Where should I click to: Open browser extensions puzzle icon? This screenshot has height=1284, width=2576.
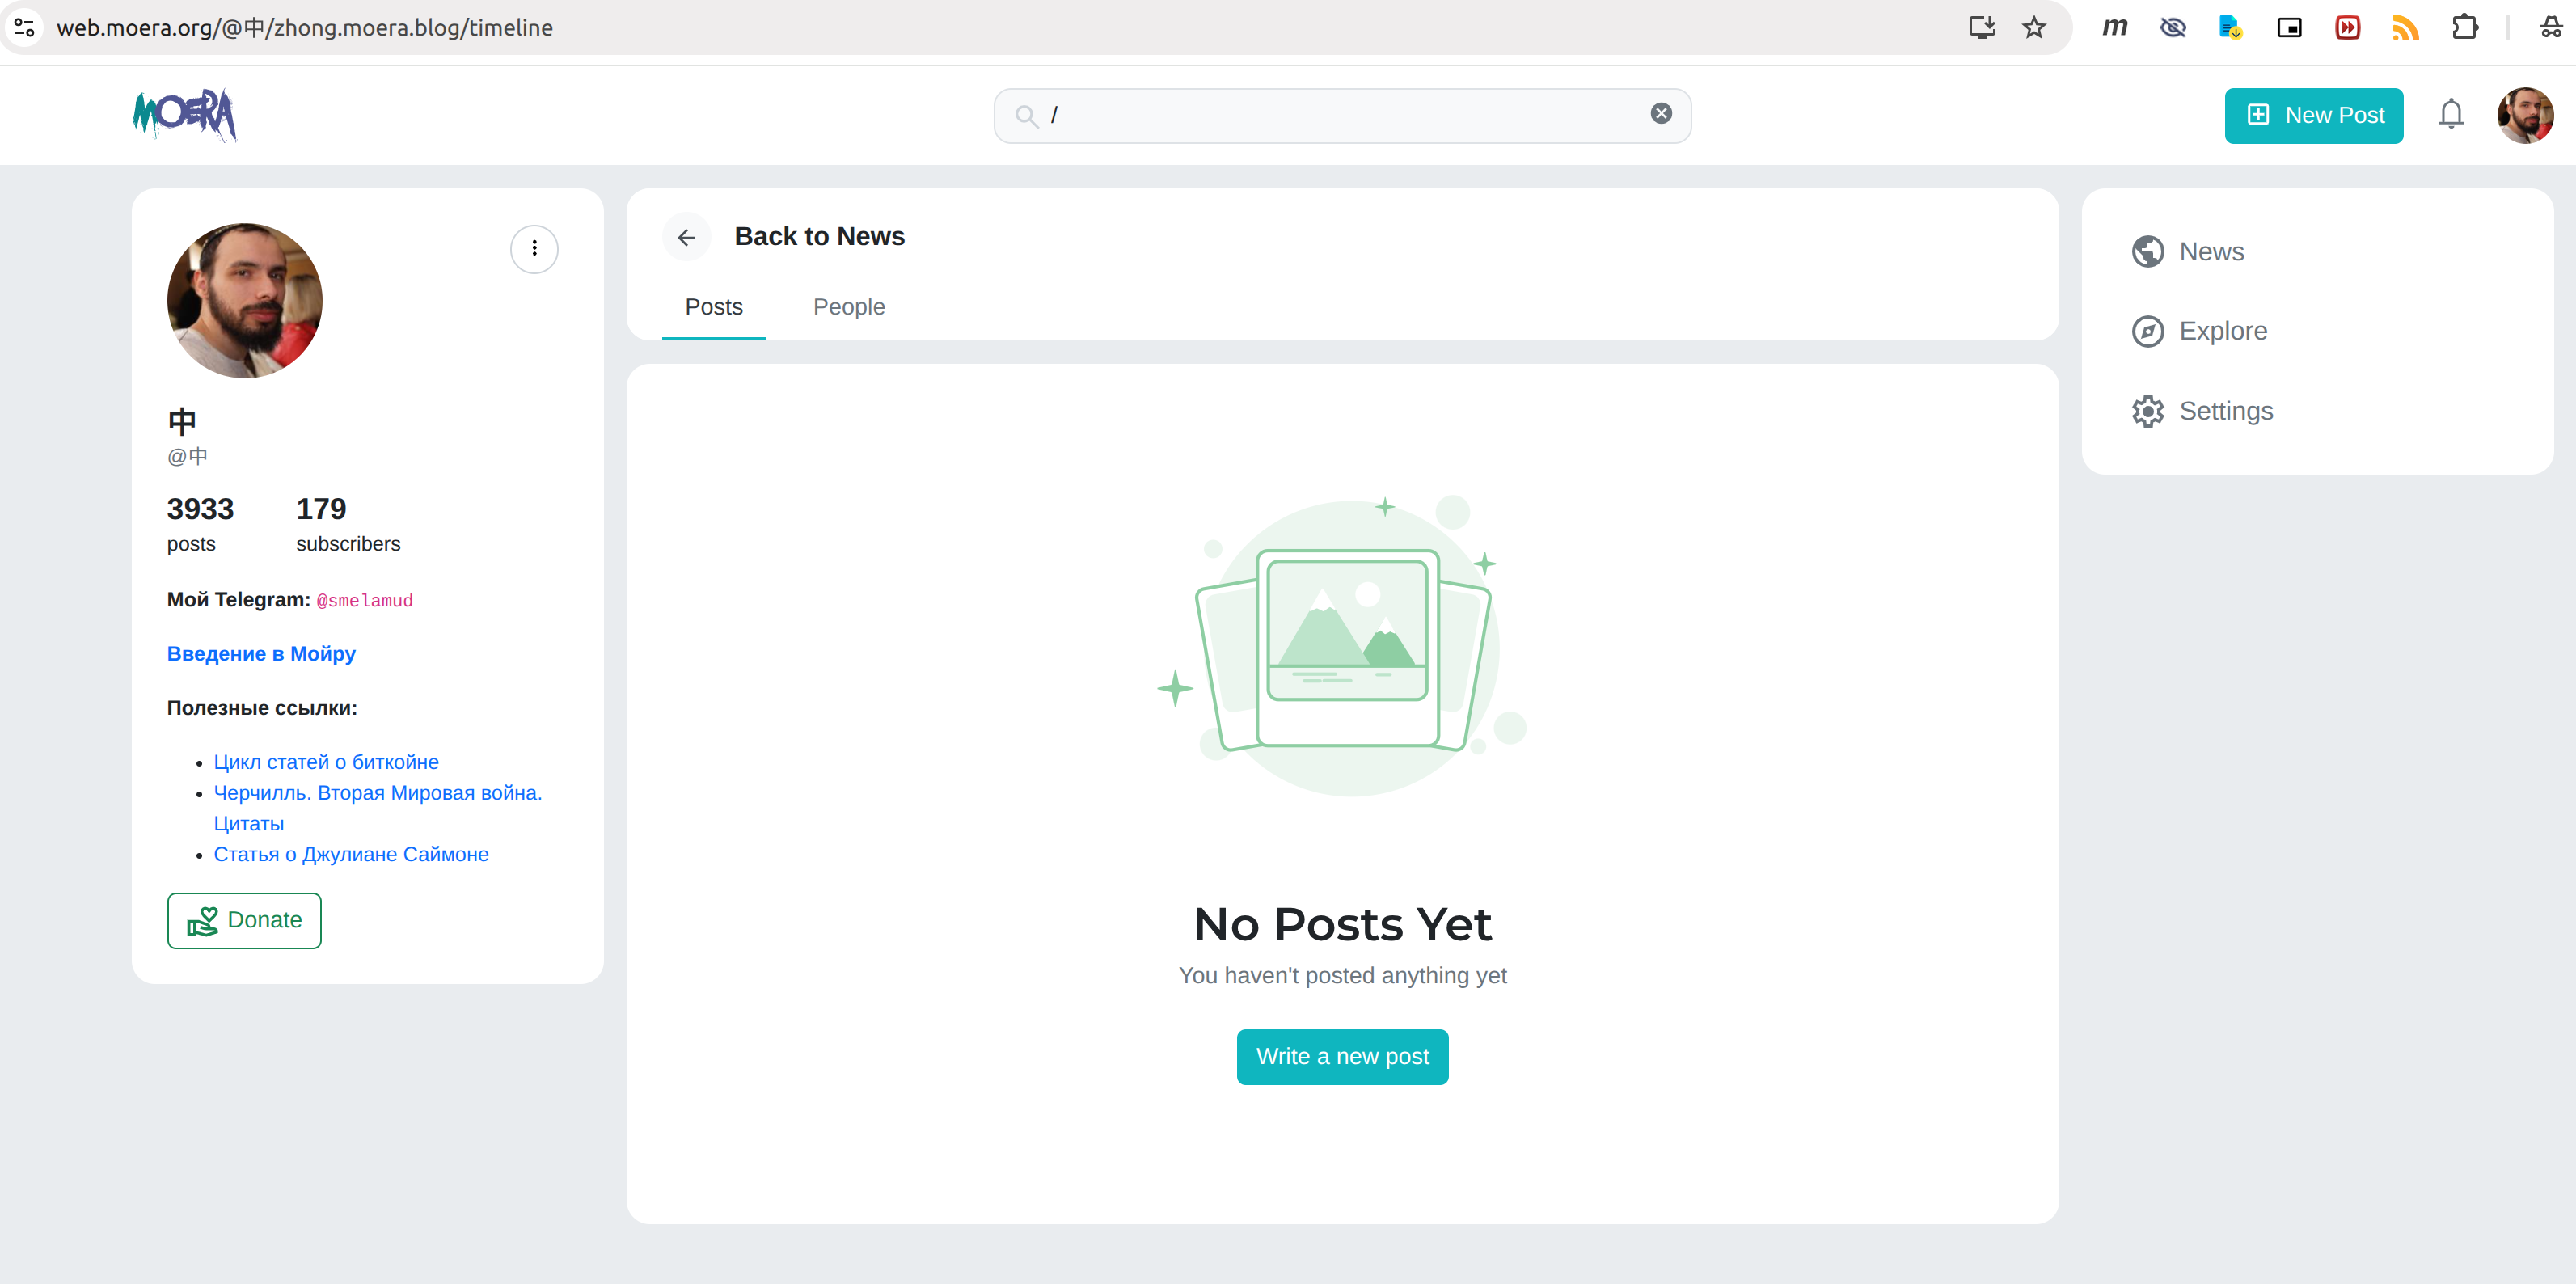pyautogui.click(x=2465, y=27)
